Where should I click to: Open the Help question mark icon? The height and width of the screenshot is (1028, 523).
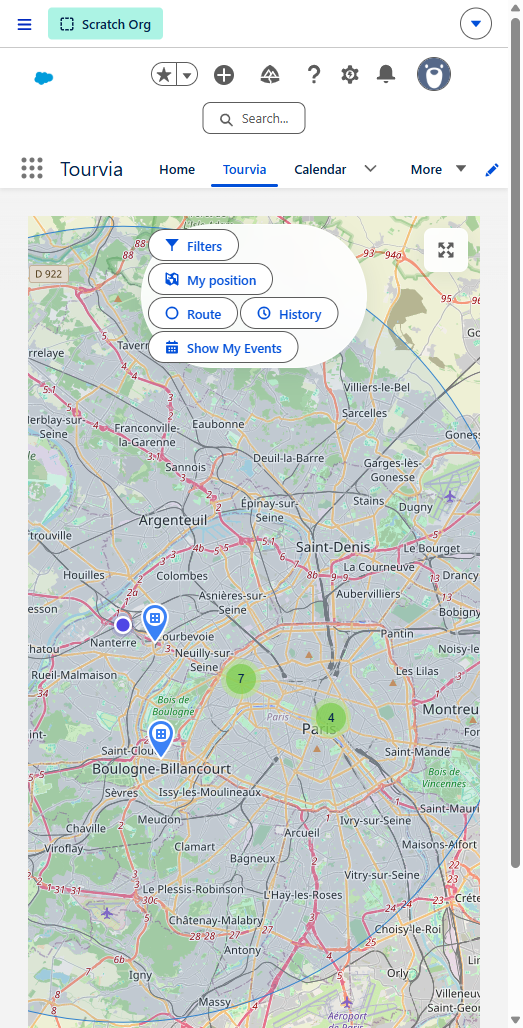click(314, 75)
